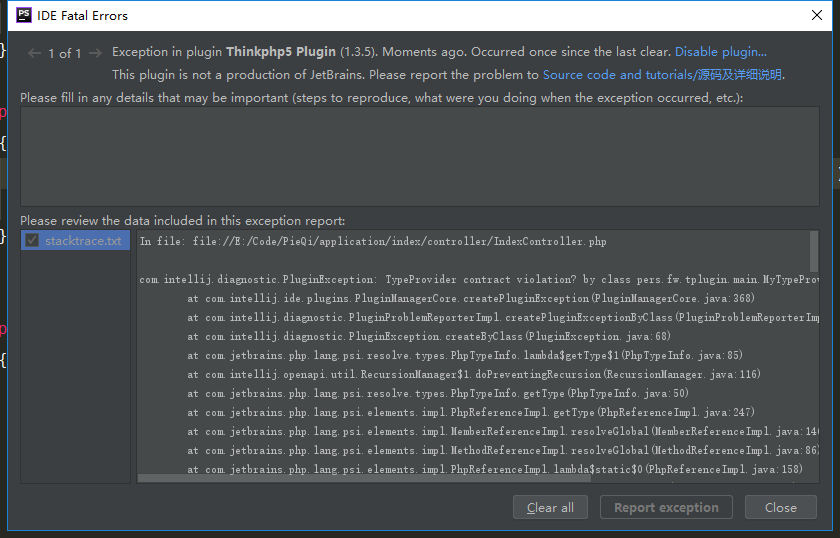Click the PhpStorm logo in title bar

pyautogui.click(x=24, y=15)
